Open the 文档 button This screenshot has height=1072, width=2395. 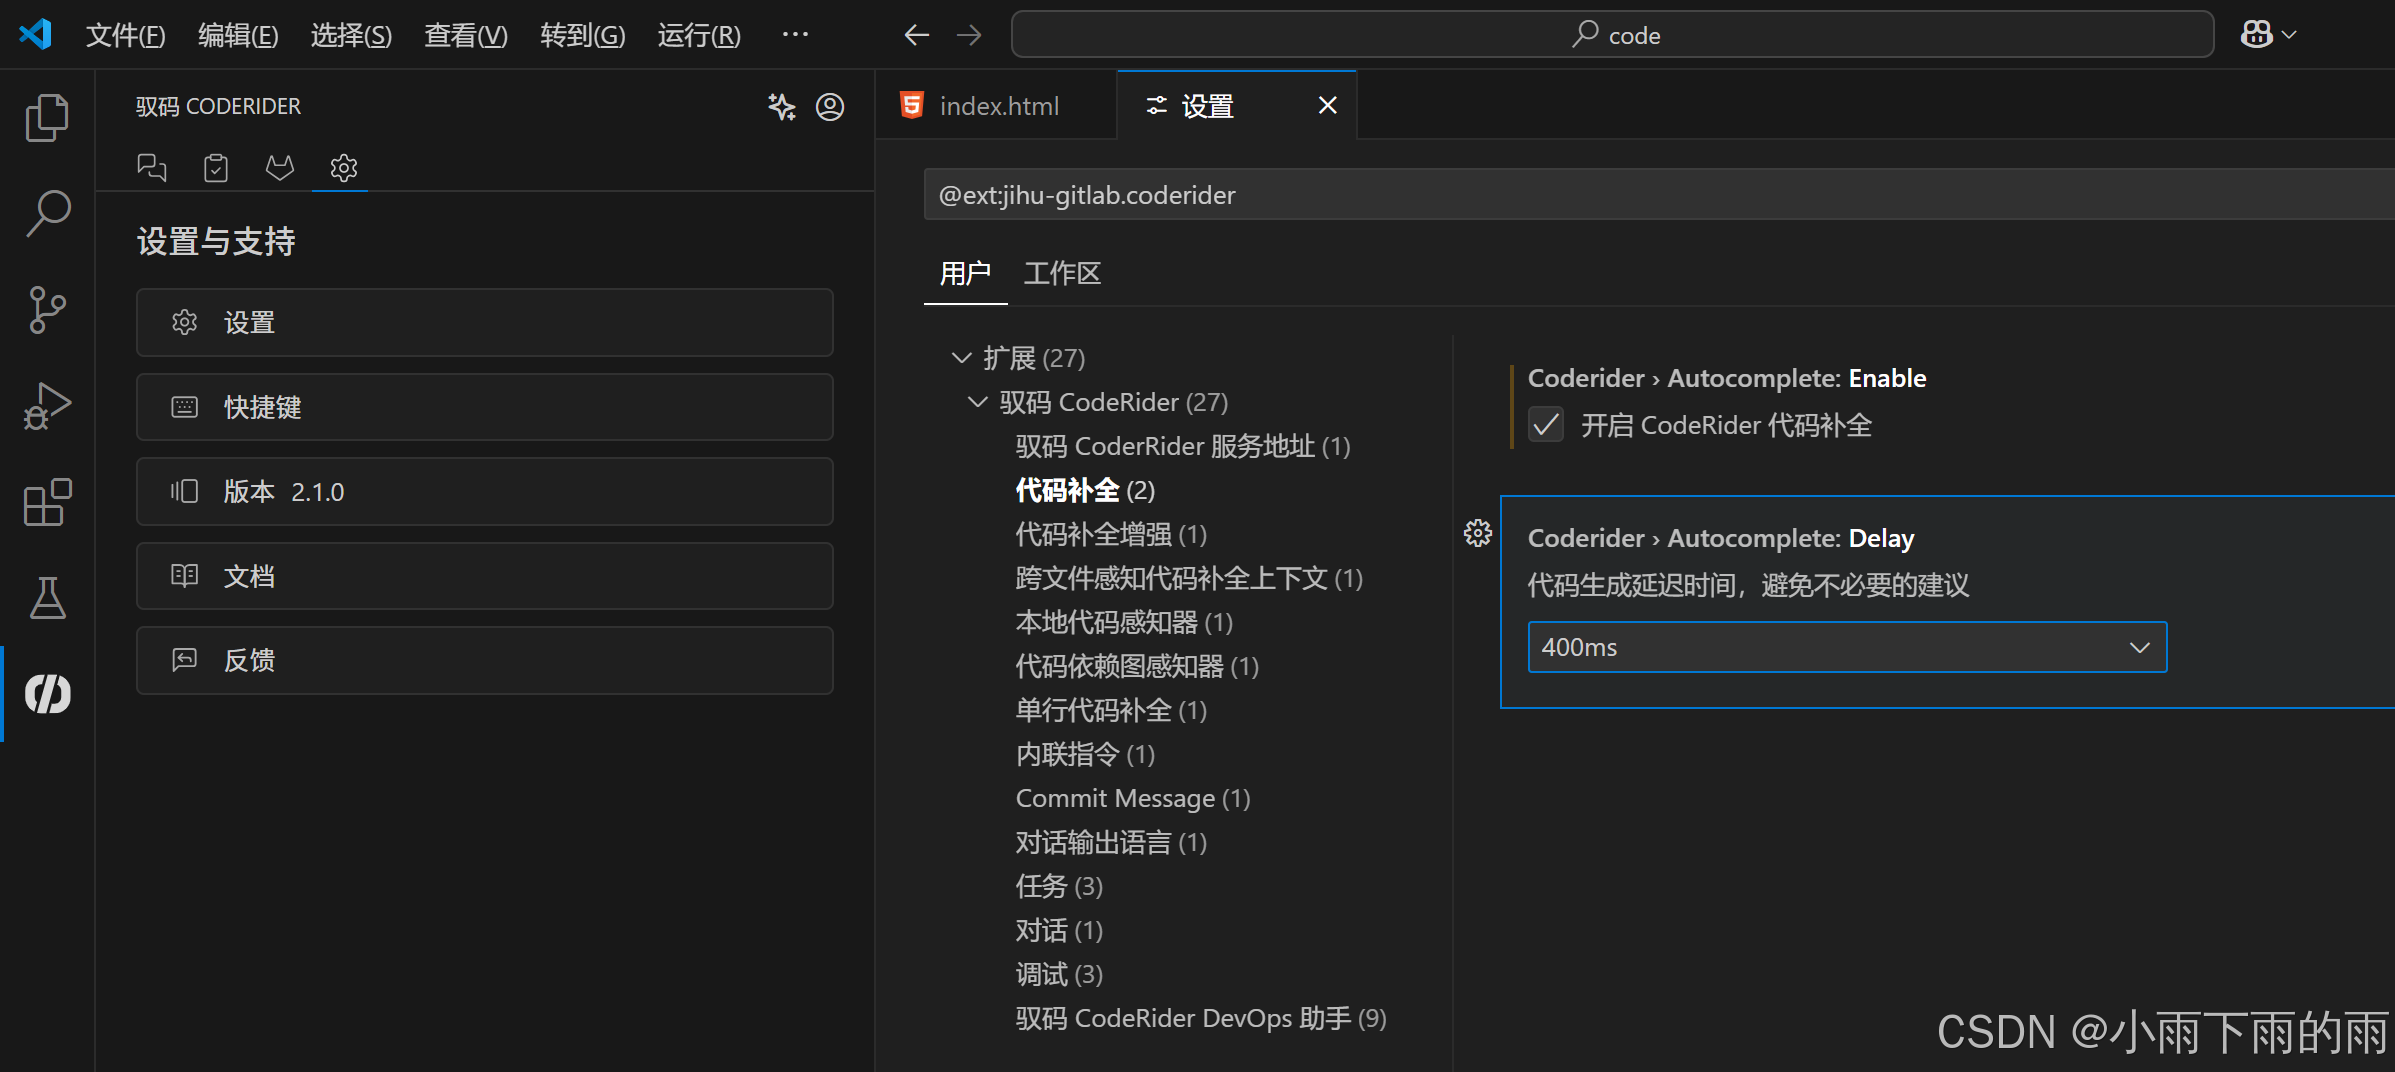point(485,576)
